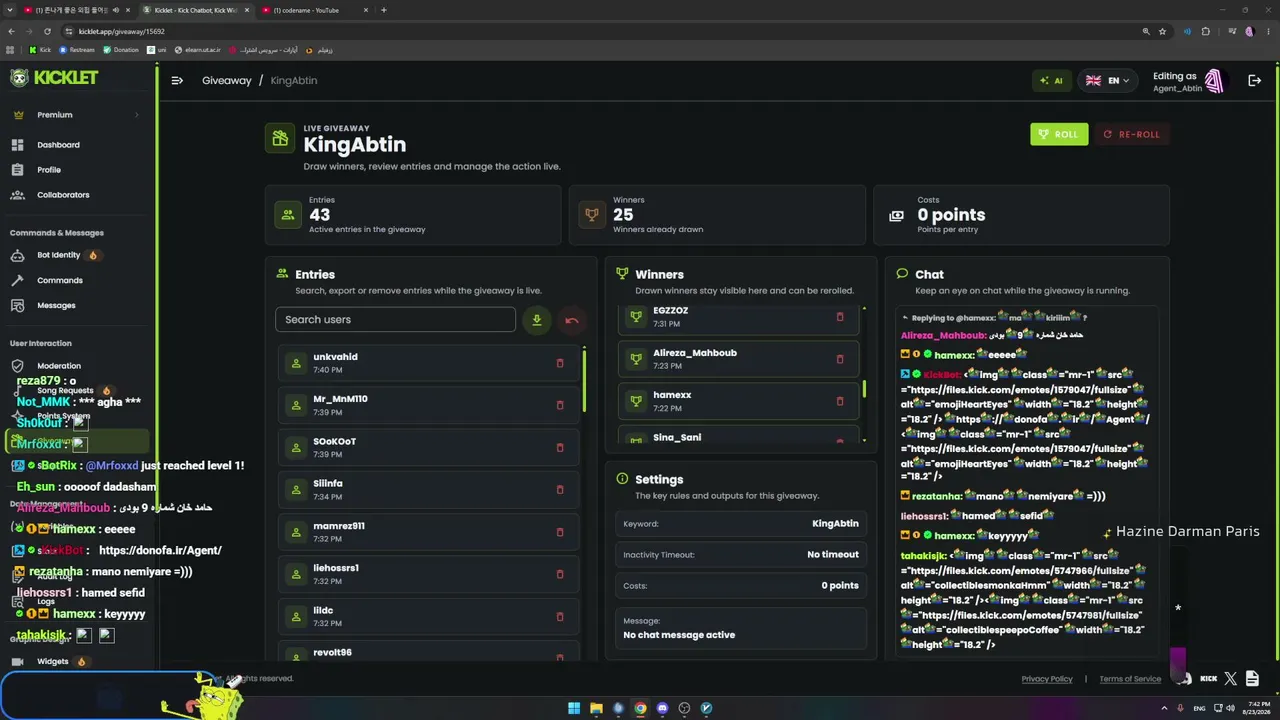Open Discord from the taskbar
The width and height of the screenshot is (1280, 720).
click(x=662, y=708)
